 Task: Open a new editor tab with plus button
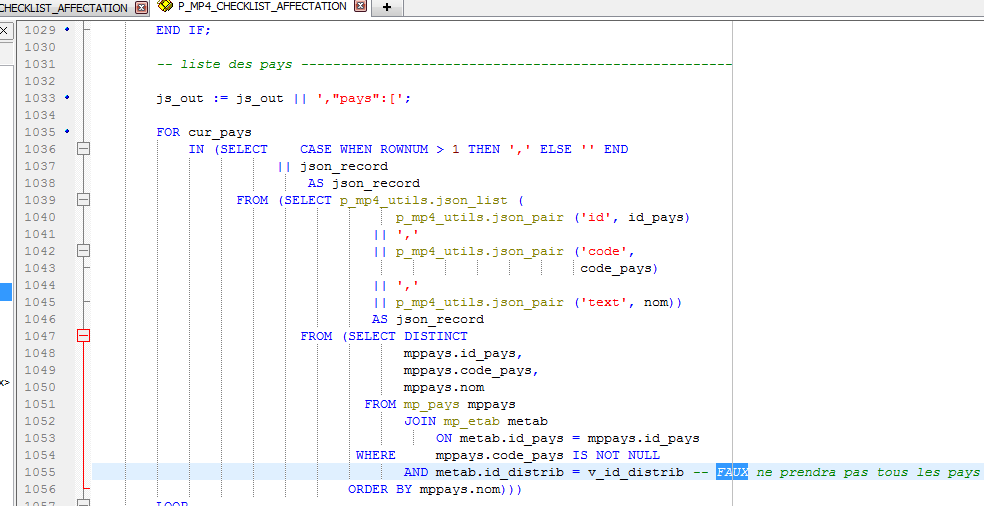tap(387, 8)
